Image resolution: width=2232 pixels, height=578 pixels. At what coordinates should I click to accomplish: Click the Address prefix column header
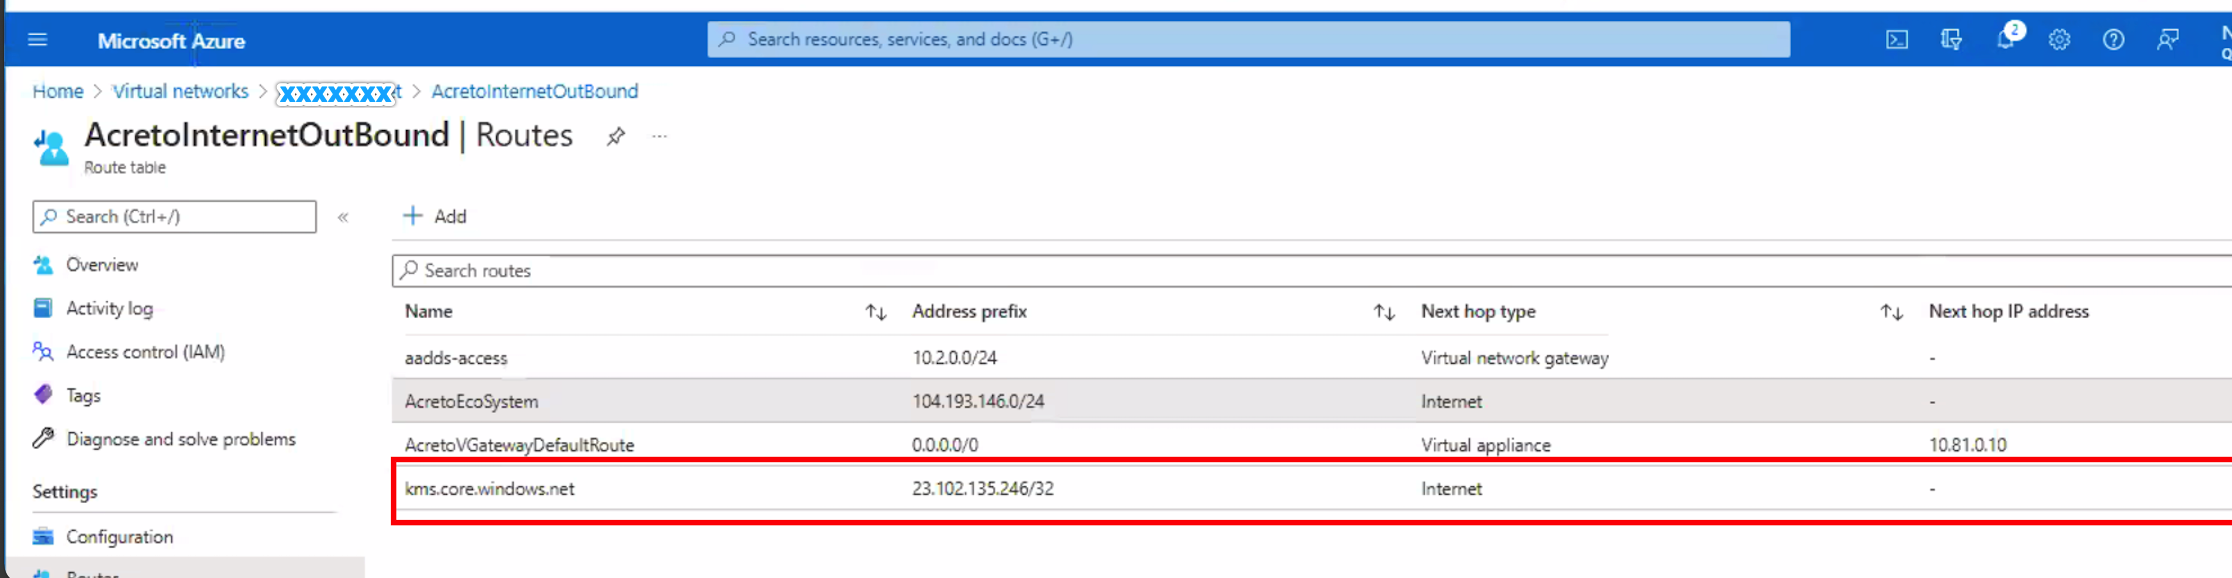(x=969, y=312)
